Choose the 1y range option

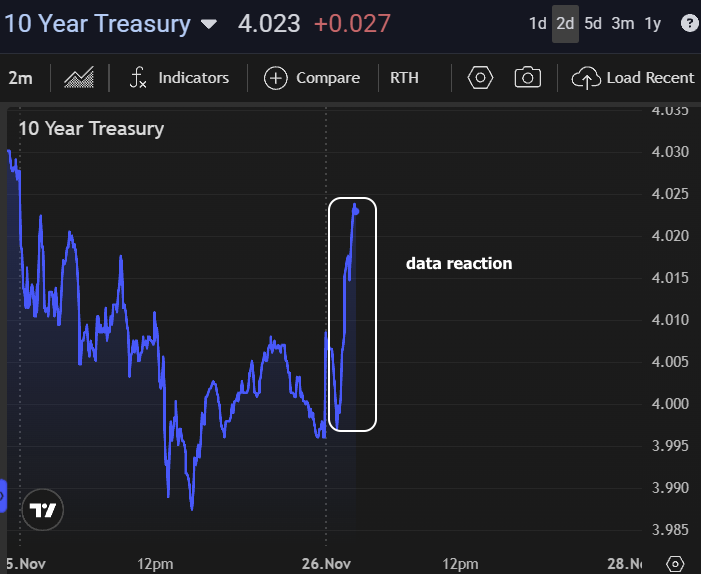point(653,23)
